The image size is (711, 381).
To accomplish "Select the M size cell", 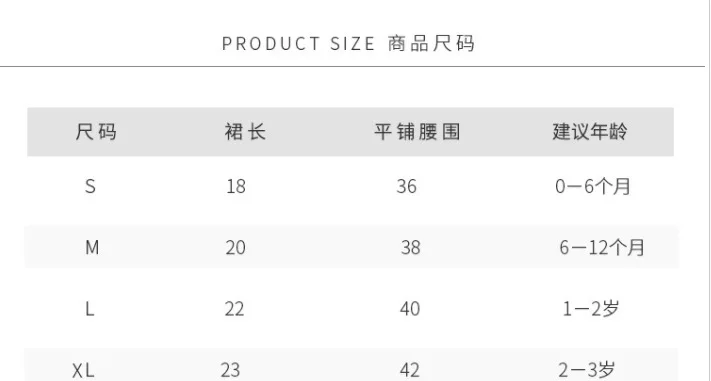I will click(92, 248).
